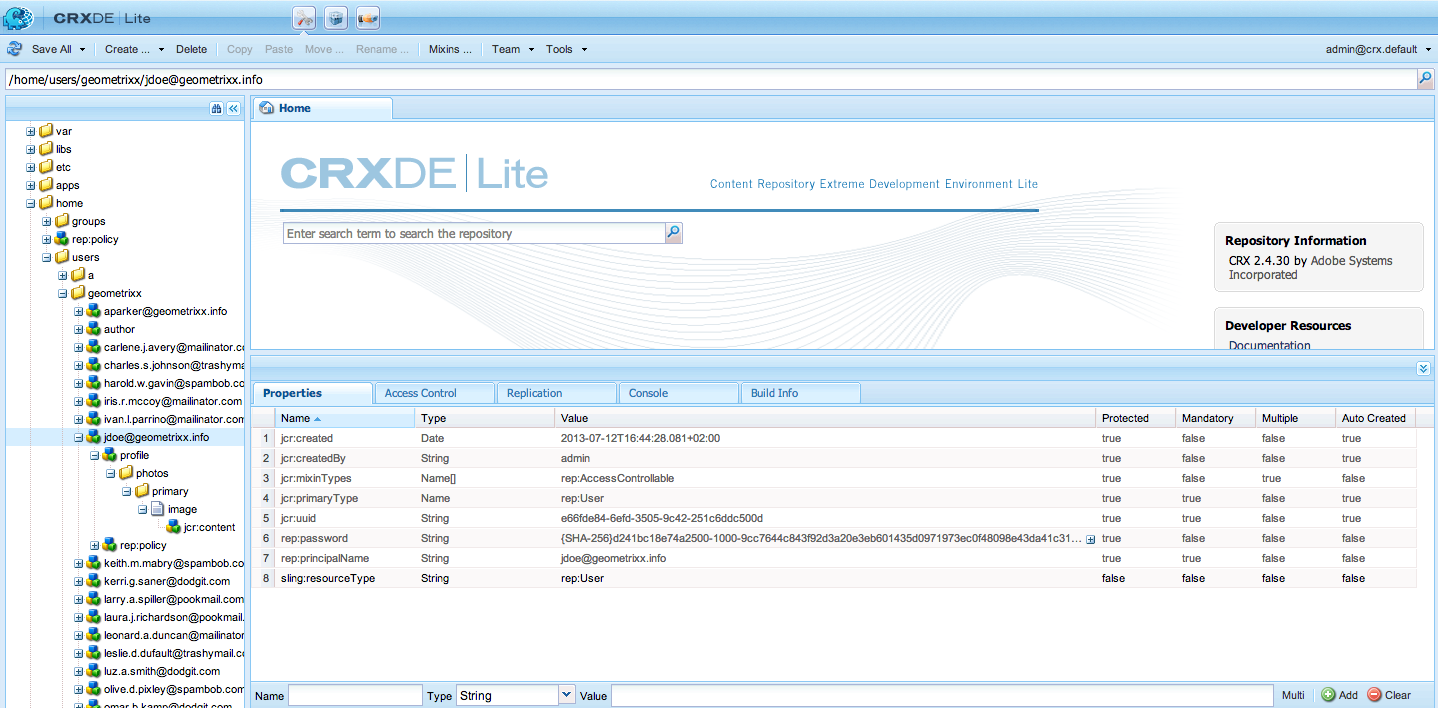
Task: Click the jcr:content node icon
Action: tap(174, 527)
